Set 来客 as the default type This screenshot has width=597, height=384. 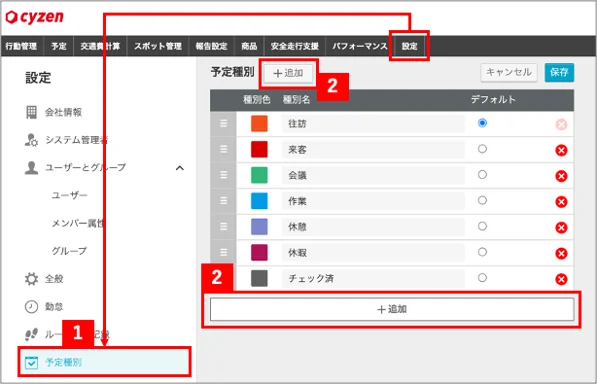[482, 149]
